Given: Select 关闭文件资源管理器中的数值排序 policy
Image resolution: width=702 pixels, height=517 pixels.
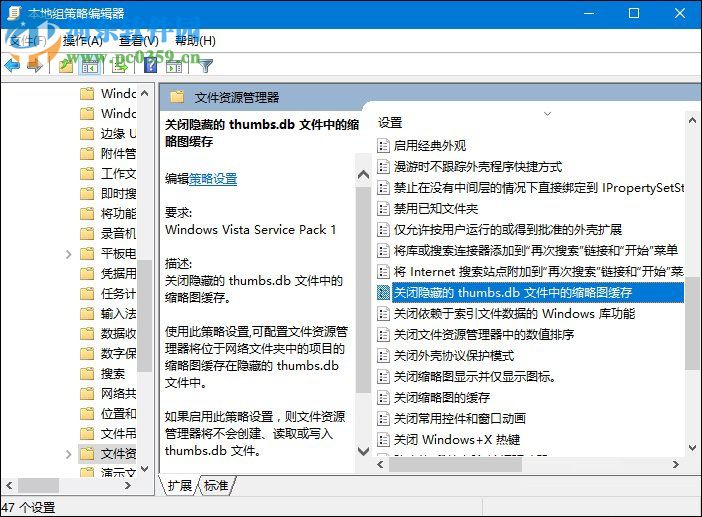Looking at the screenshot, I should tap(484, 335).
